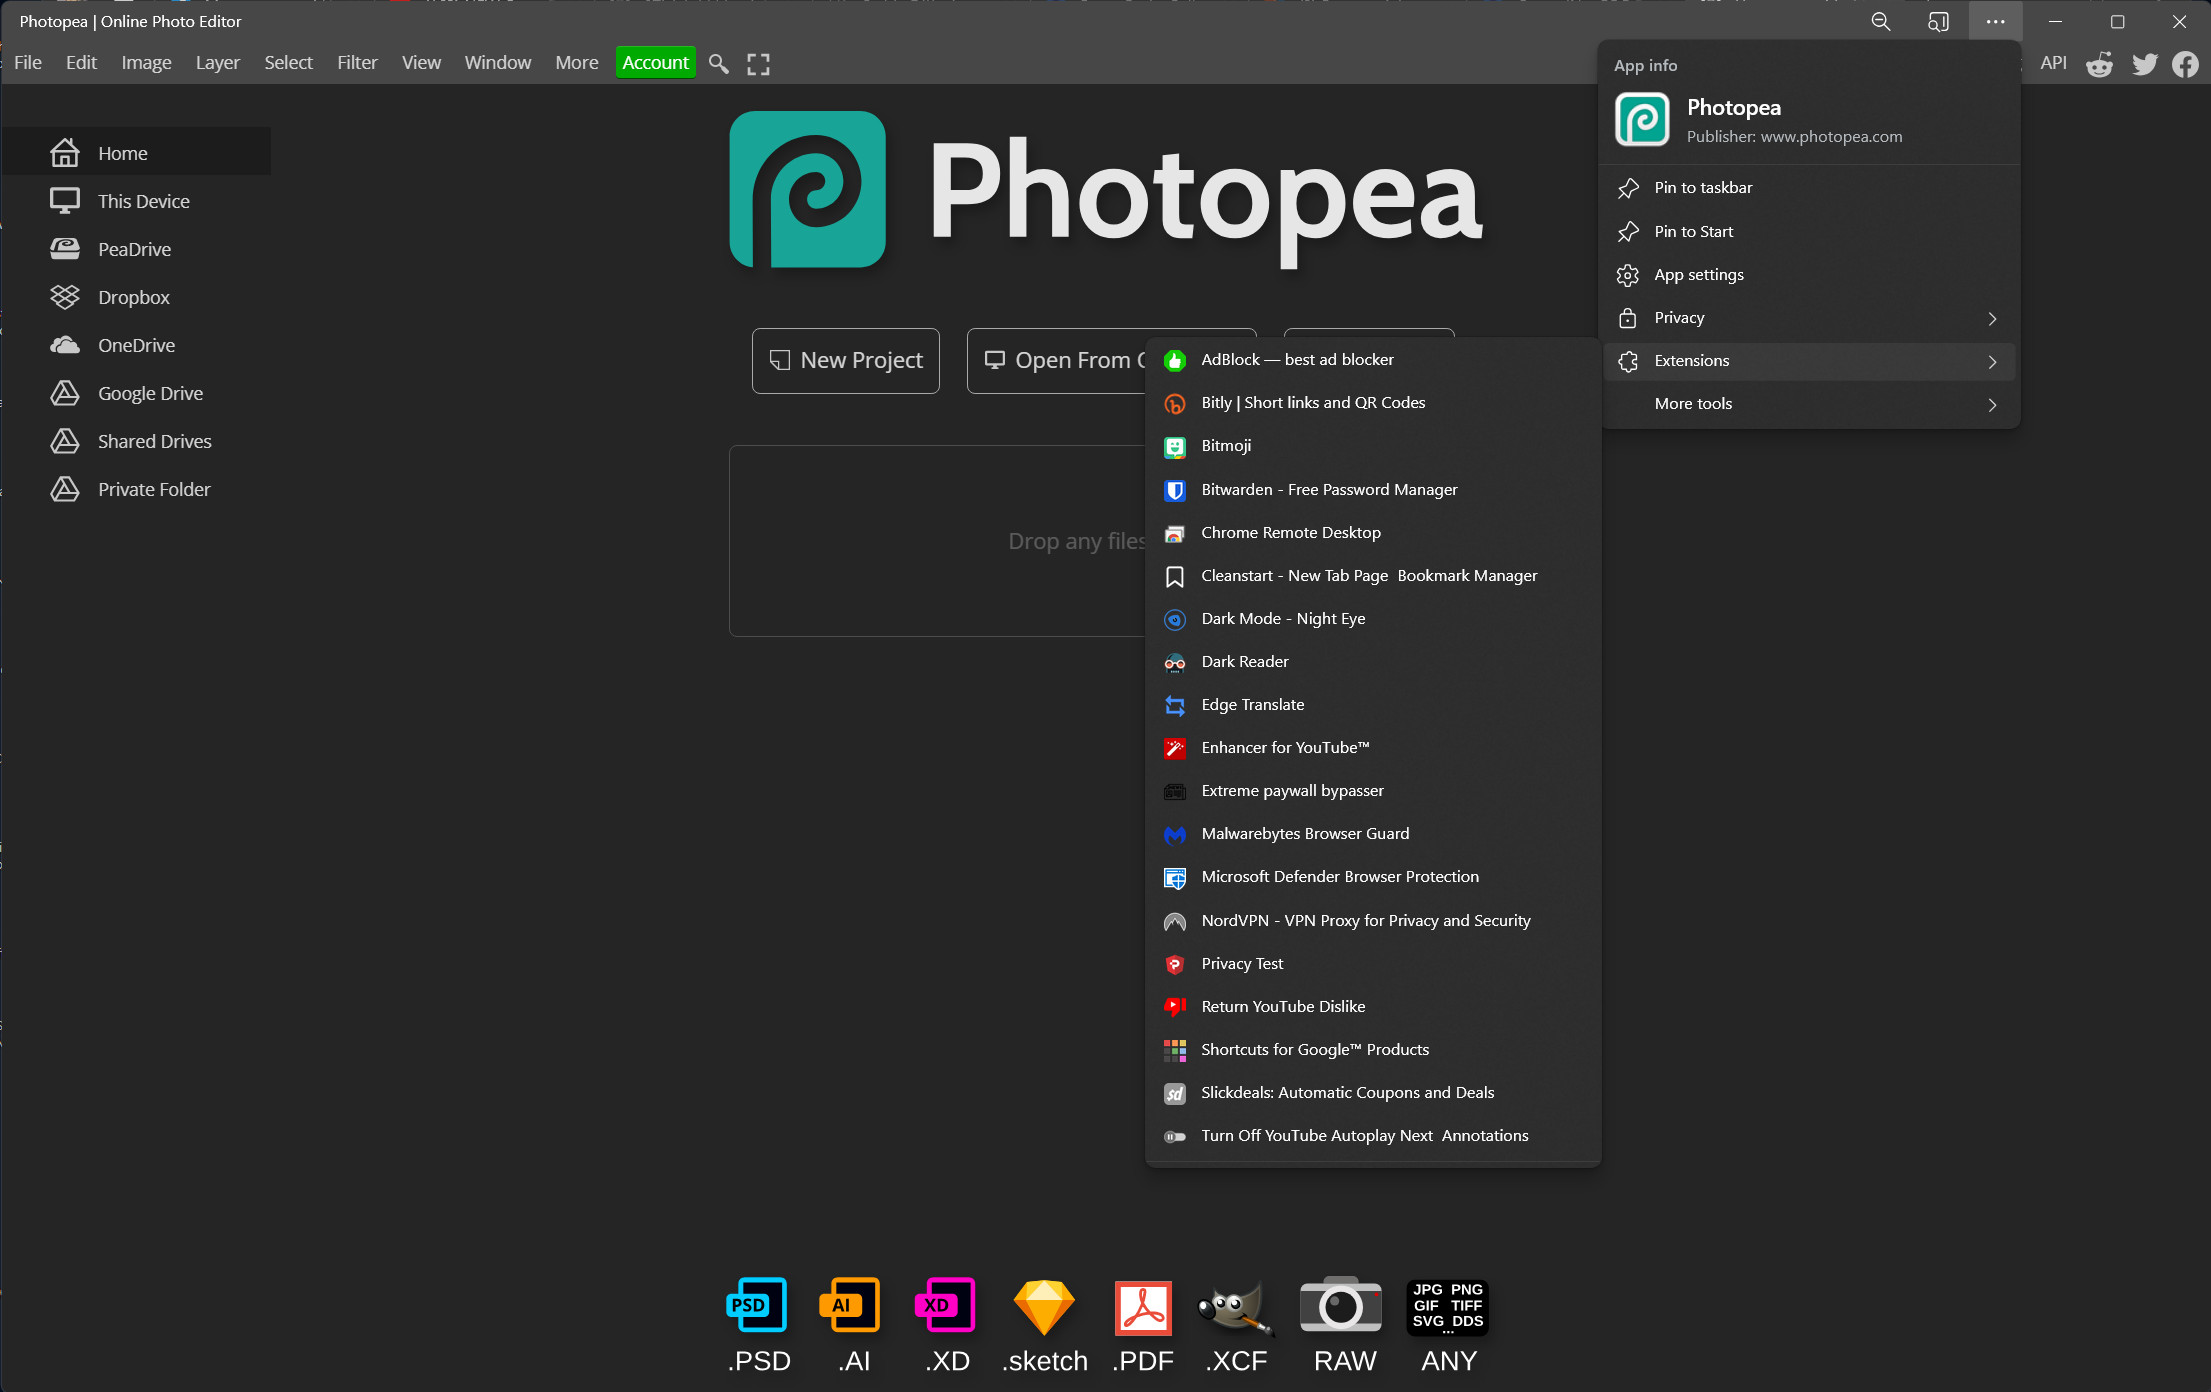
Task: Open Photopea's Reddit icon
Action: 2099,64
